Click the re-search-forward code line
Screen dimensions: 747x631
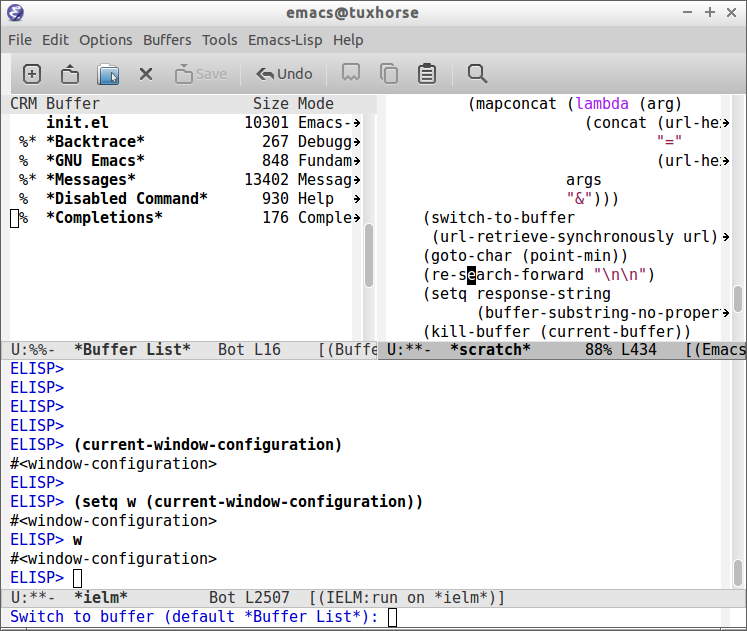[539, 275]
